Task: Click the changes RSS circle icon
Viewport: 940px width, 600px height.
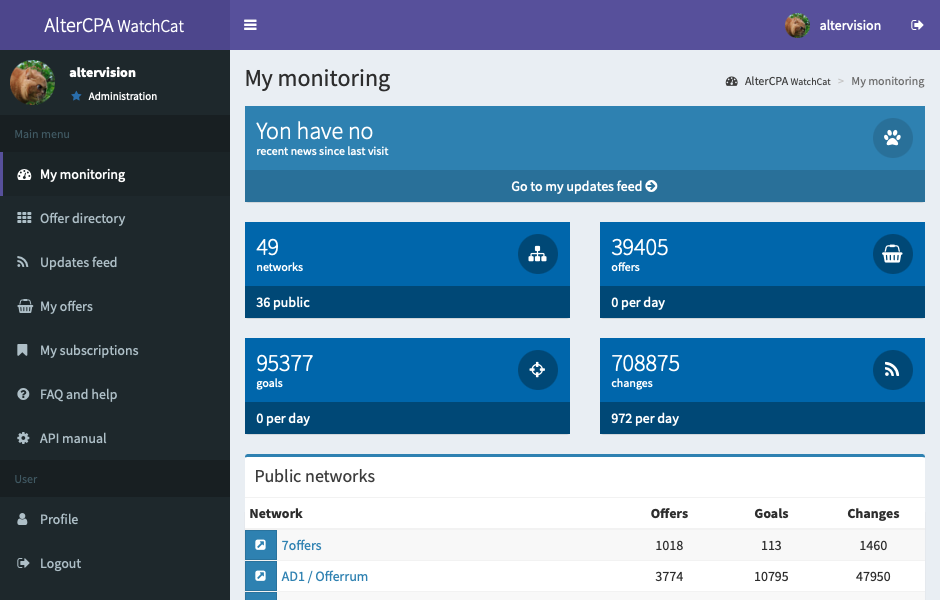Action: pyautogui.click(x=893, y=370)
